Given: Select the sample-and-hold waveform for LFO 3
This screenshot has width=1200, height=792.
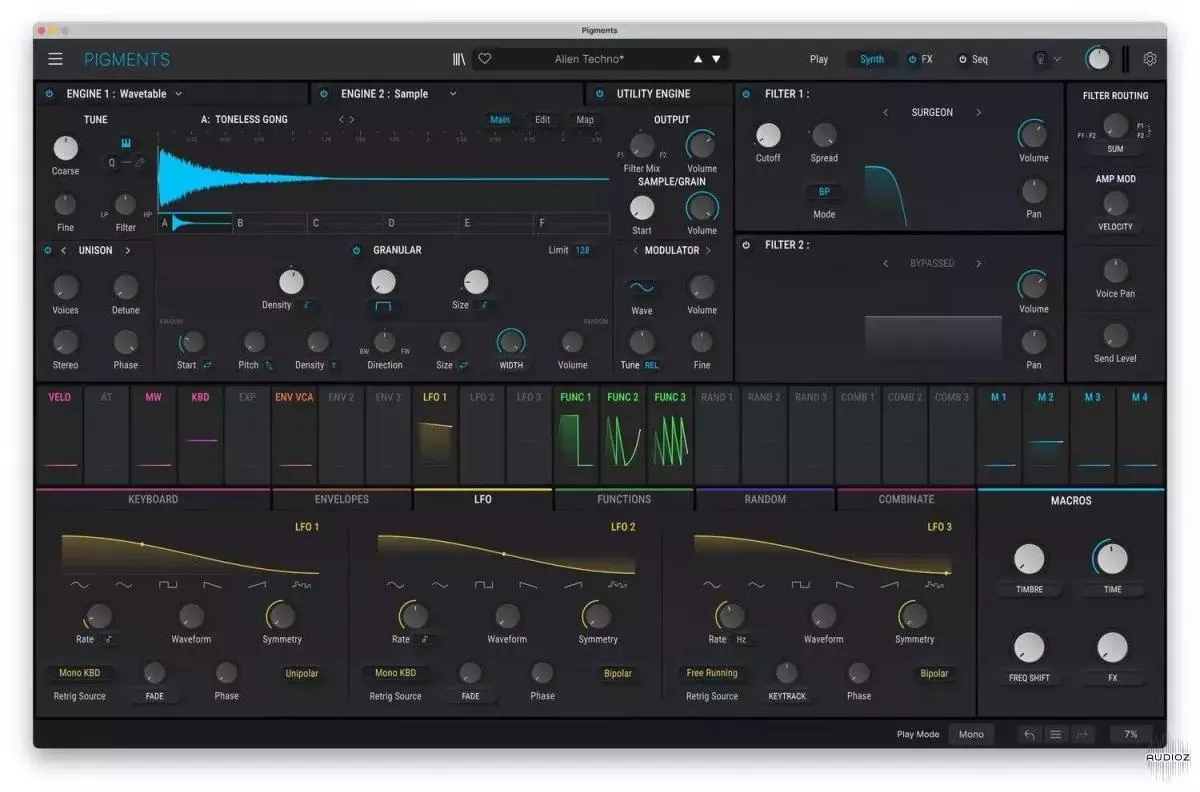Looking at the screenshot, I should coord(934,585).
